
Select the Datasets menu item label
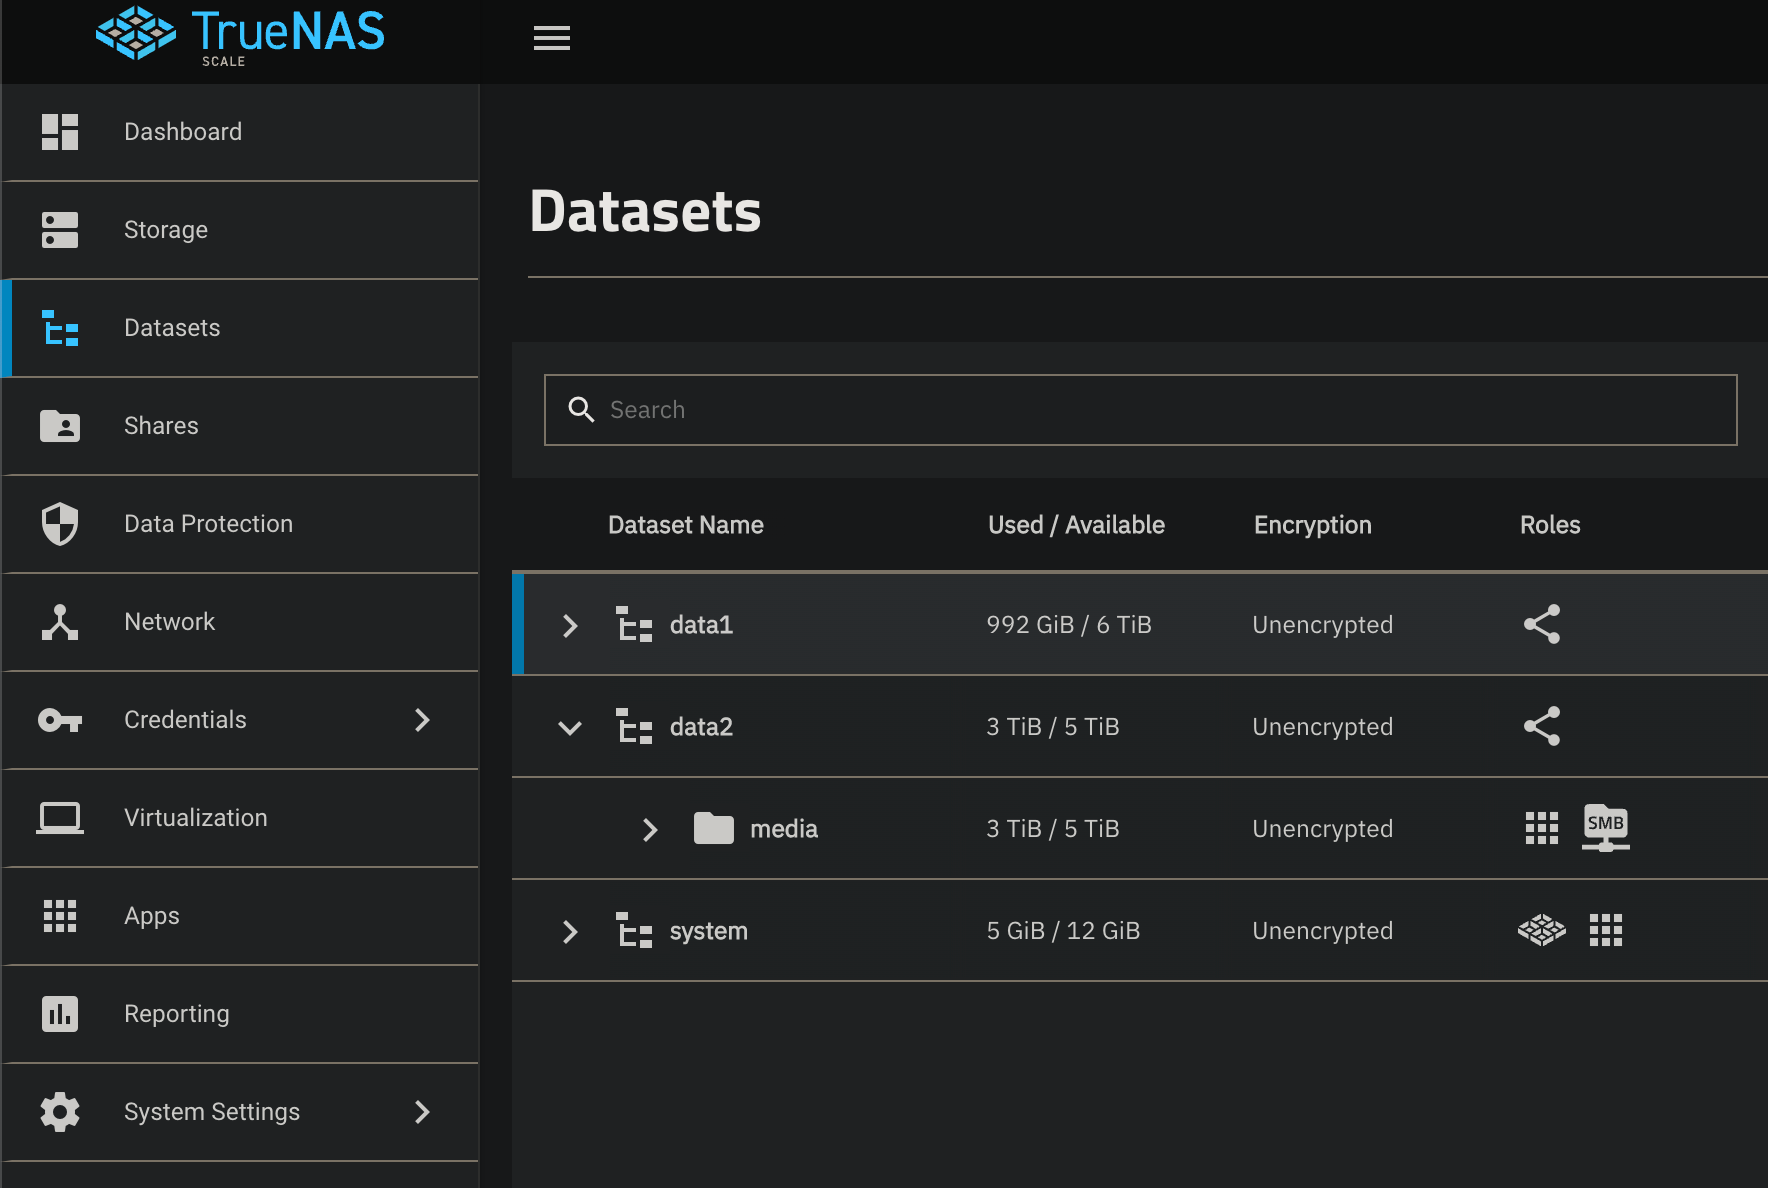coord(172,328)
